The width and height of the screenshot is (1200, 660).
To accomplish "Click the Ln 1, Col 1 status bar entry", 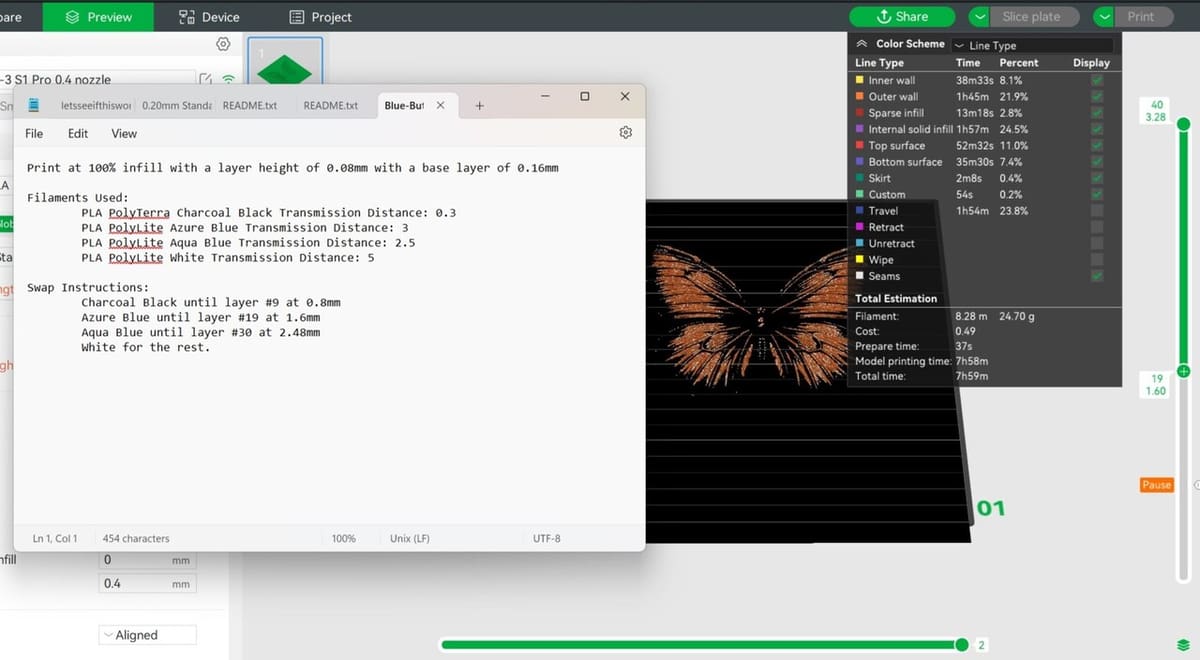I will pyautogui.click(x=55, y=538).
